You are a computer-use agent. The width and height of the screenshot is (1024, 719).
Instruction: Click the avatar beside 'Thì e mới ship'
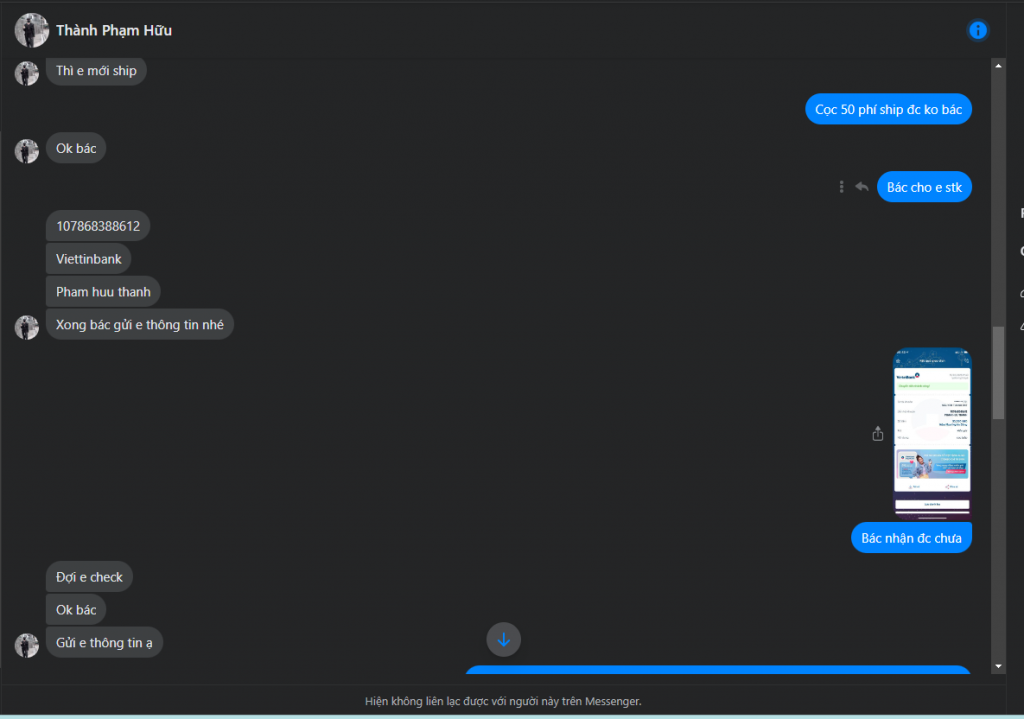(27, 73)
